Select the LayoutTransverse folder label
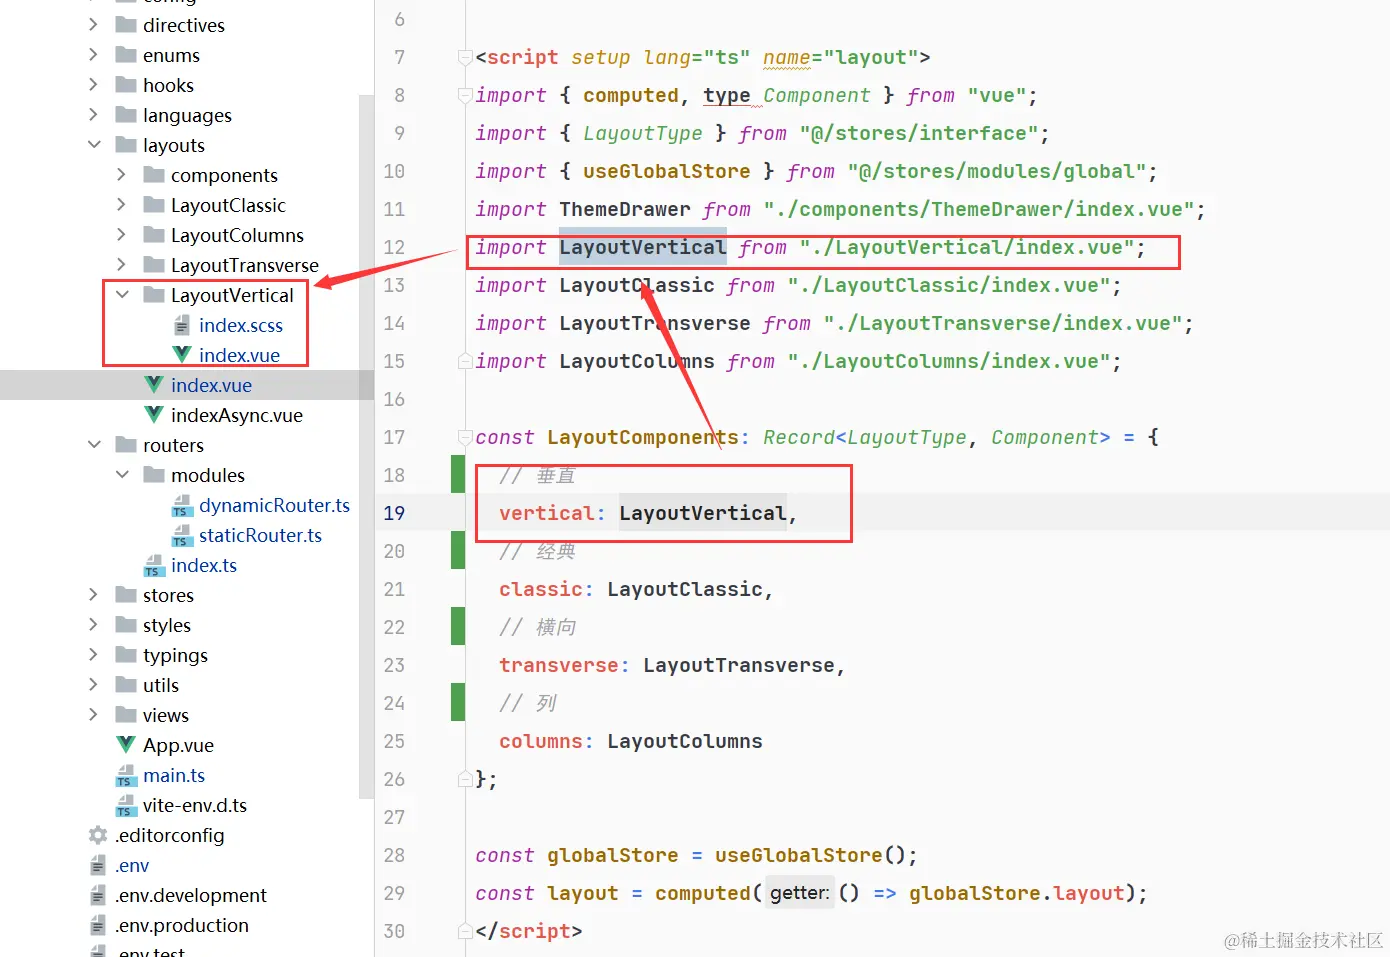 point(245,265)
